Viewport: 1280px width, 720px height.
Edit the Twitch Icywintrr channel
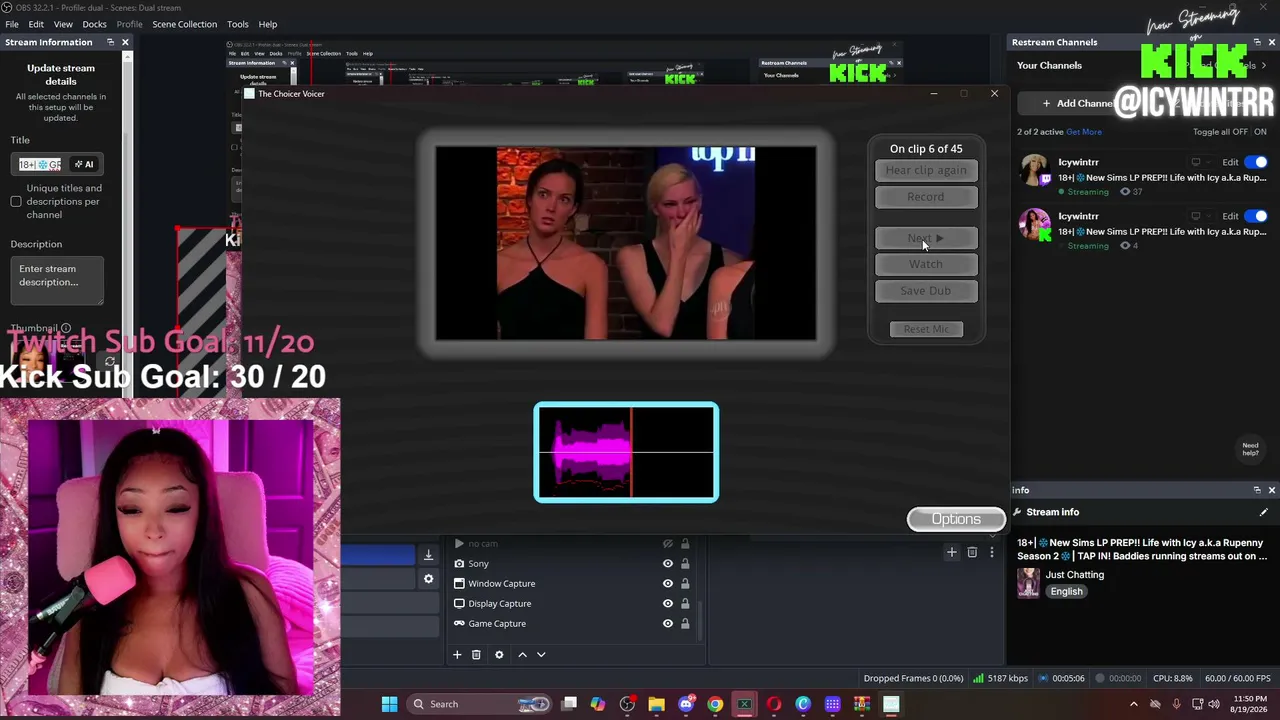[x=1230, y=162]
